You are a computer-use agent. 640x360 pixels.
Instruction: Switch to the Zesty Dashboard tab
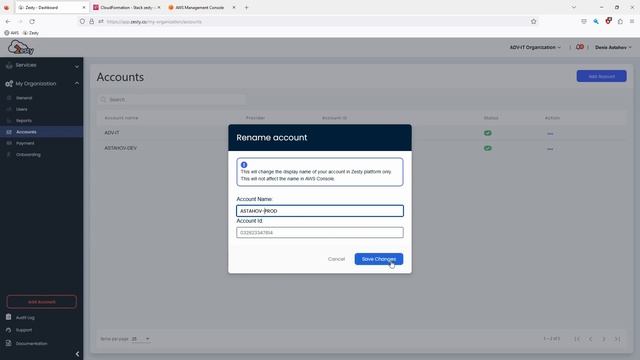(x=51, y=7)
